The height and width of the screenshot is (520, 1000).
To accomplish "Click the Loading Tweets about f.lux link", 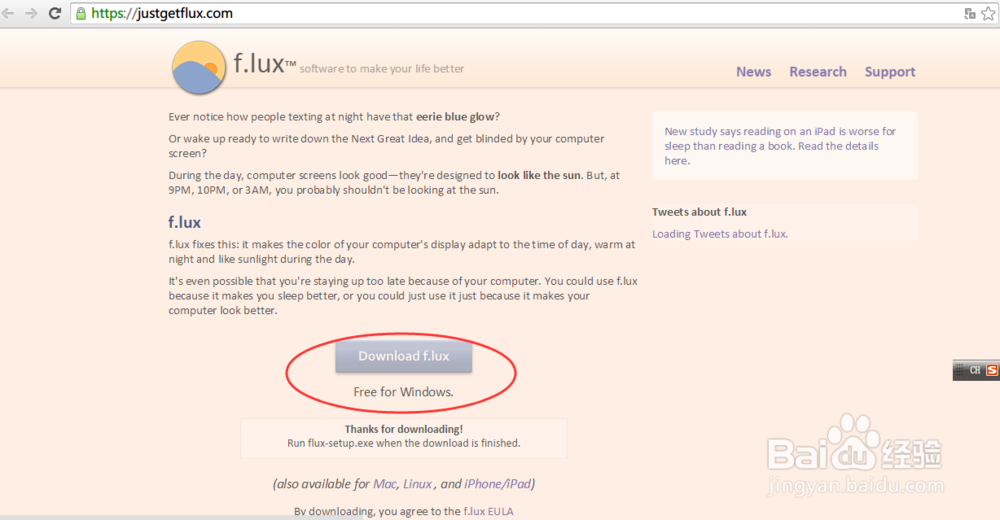I will [720, 234].
